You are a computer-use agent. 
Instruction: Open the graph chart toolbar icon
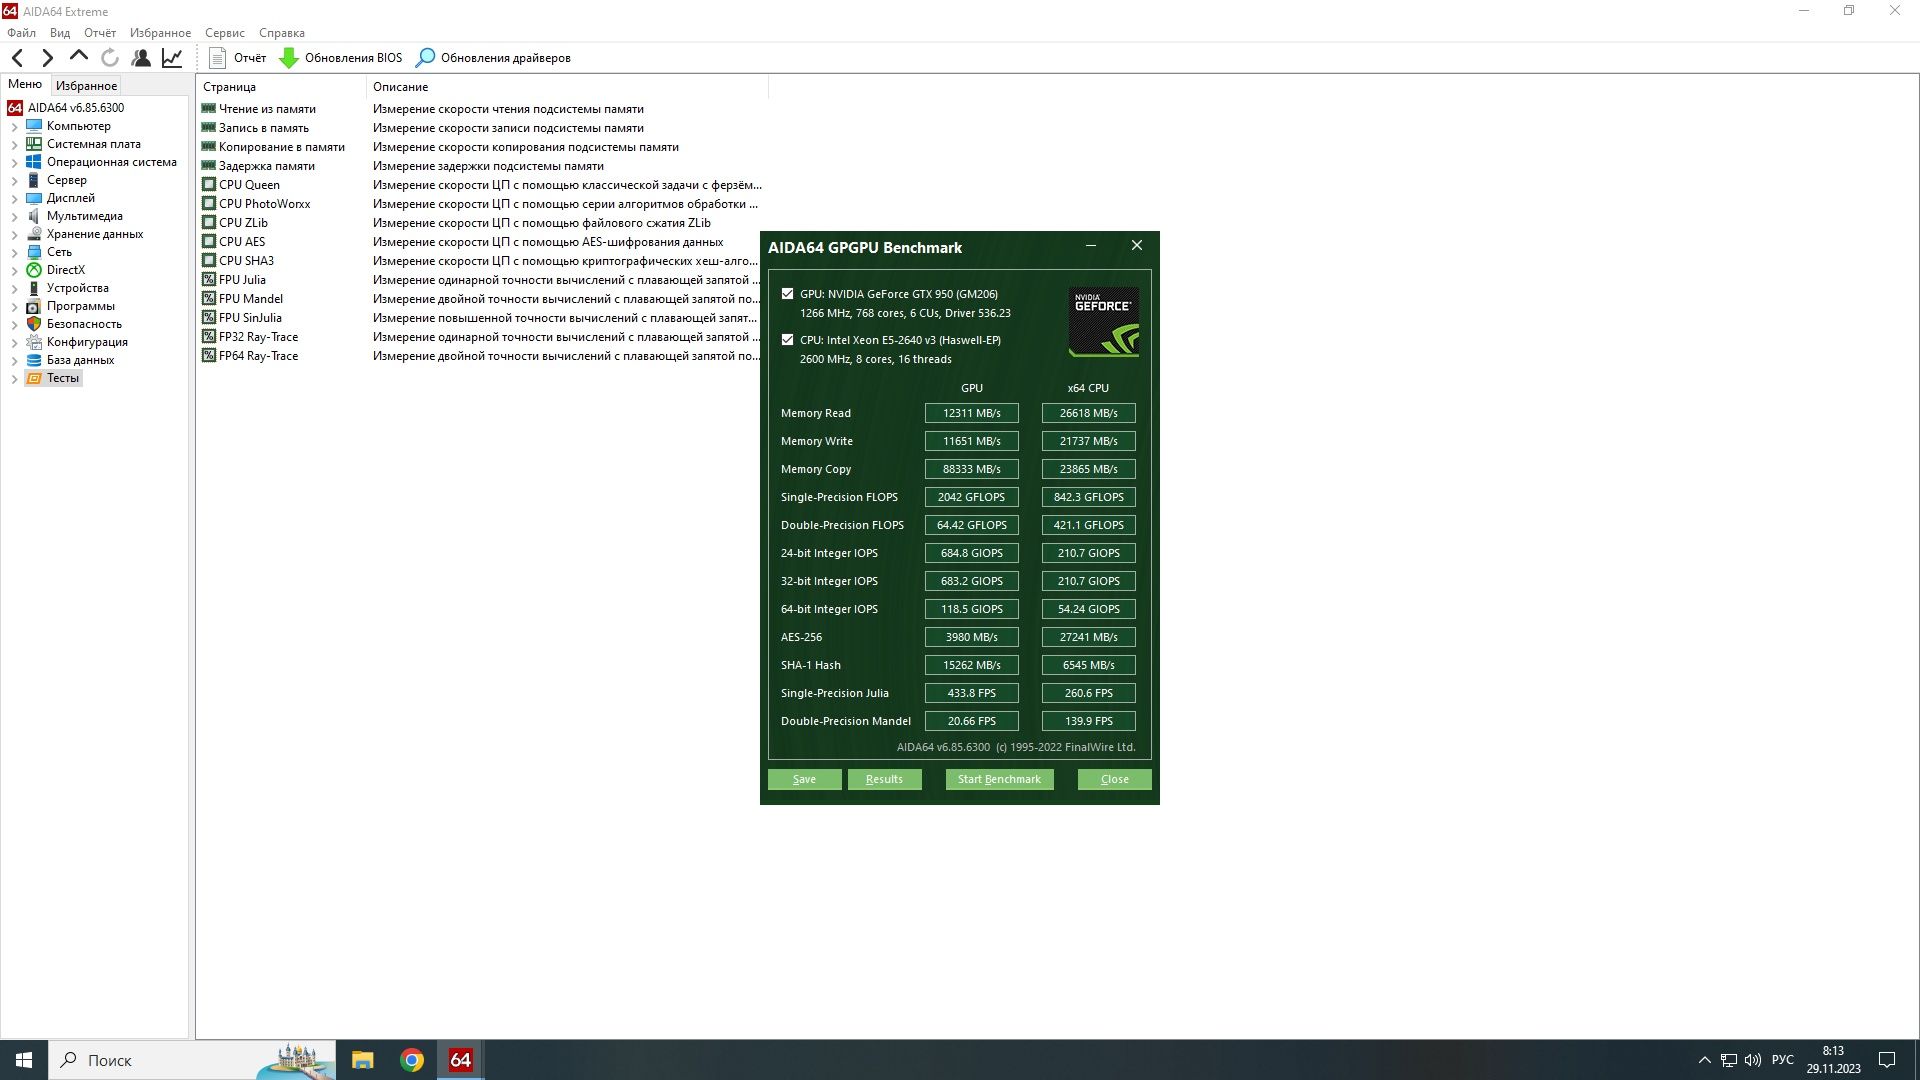tap(172, 58)
